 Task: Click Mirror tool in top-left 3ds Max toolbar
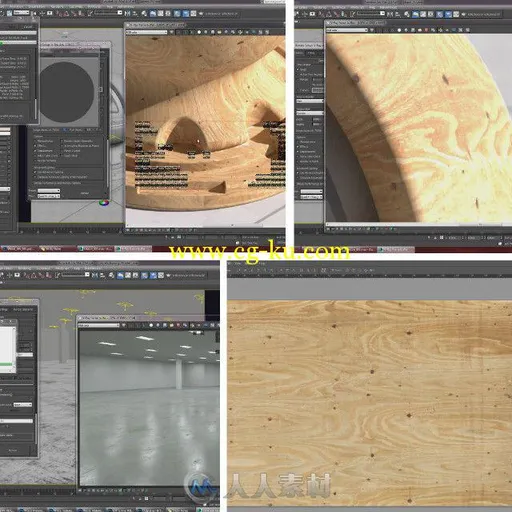tap(127, 13)
